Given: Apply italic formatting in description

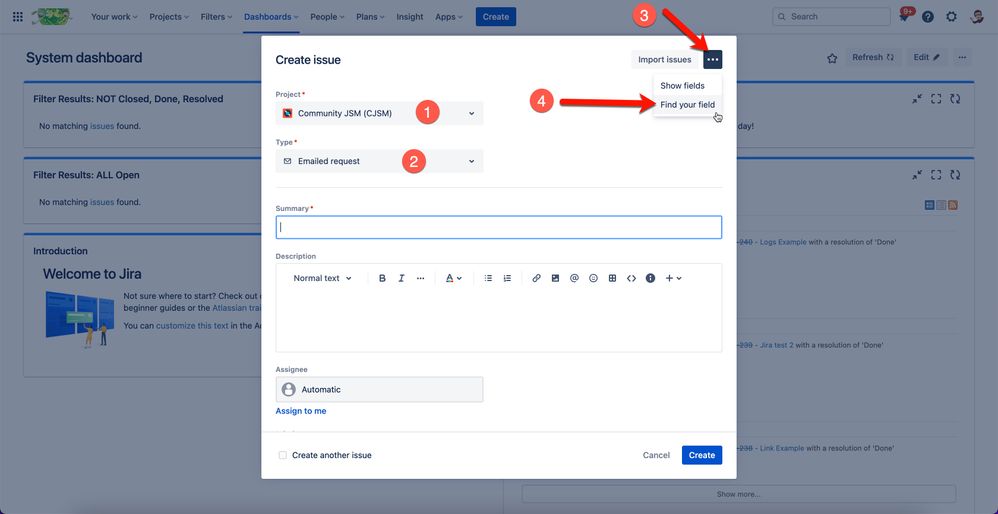Looking at the screenshot, I should click(x=402, y=278).
